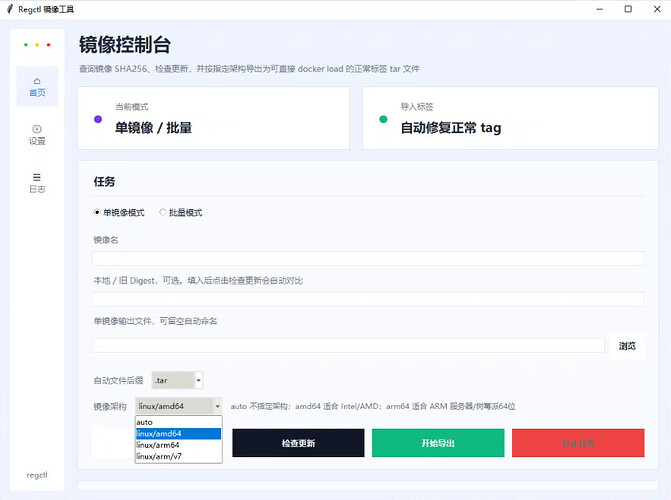Image resolution: width=671 pixels, height=500 pixels.
Task: Click the regctl label at sidebar bottom
Action: [x=37, y=475]
